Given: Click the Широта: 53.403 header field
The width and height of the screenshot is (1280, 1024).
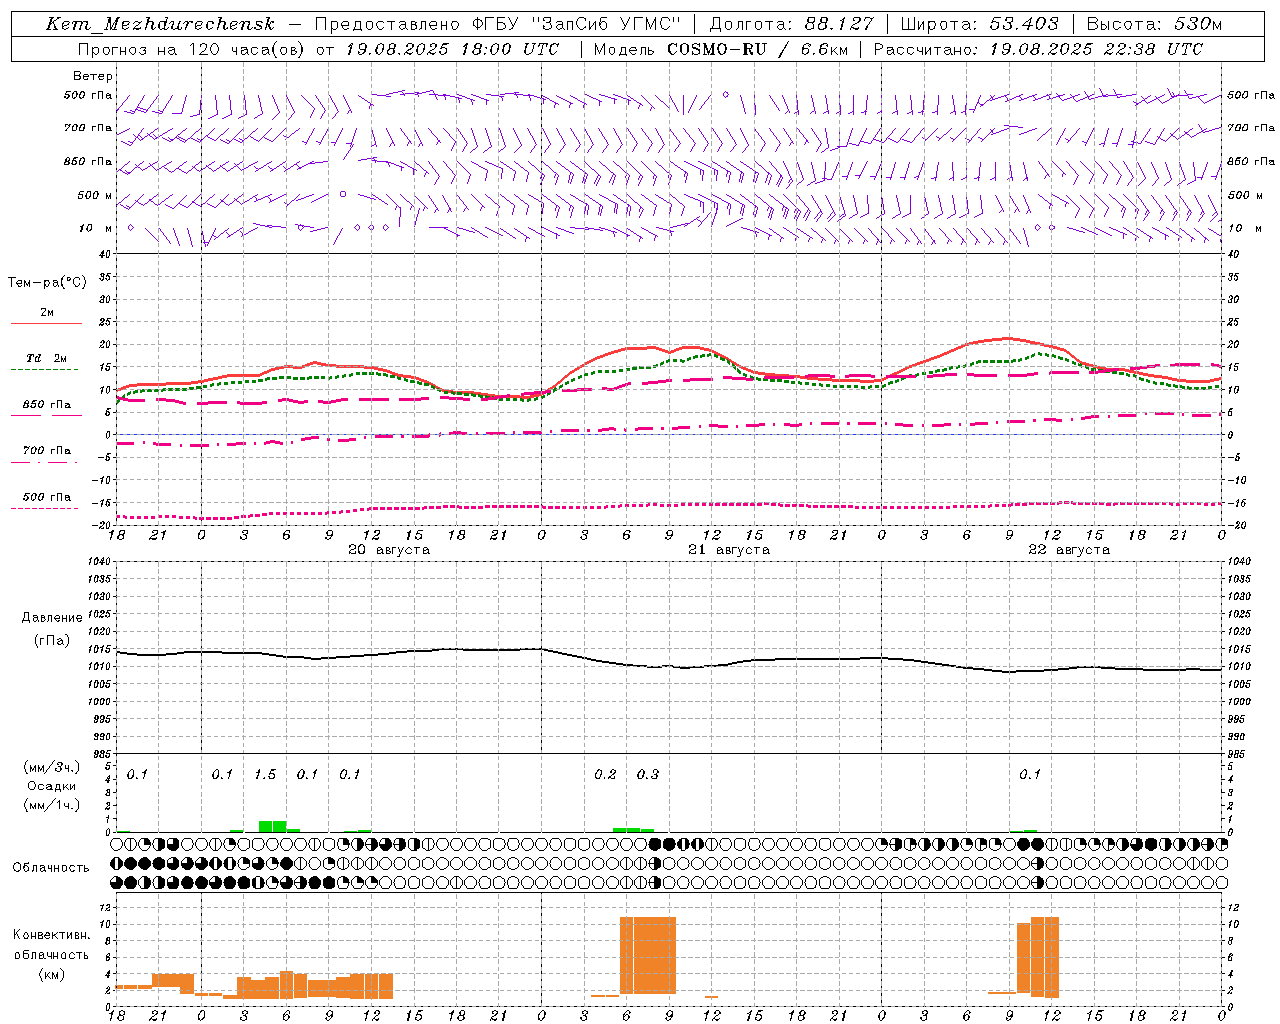Looking at the screenshot, I should pyautogui.click(x=980, y=24).
